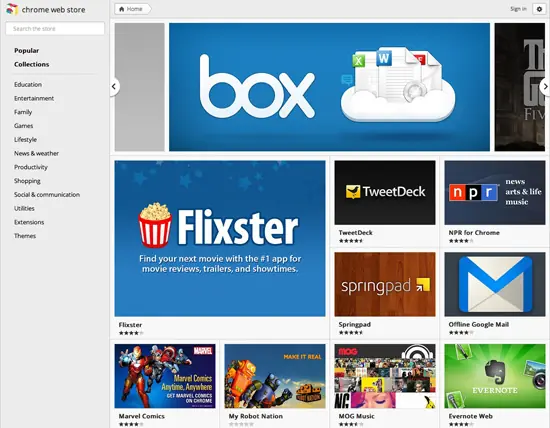
Task: Select the Education category
Action: 28,85
